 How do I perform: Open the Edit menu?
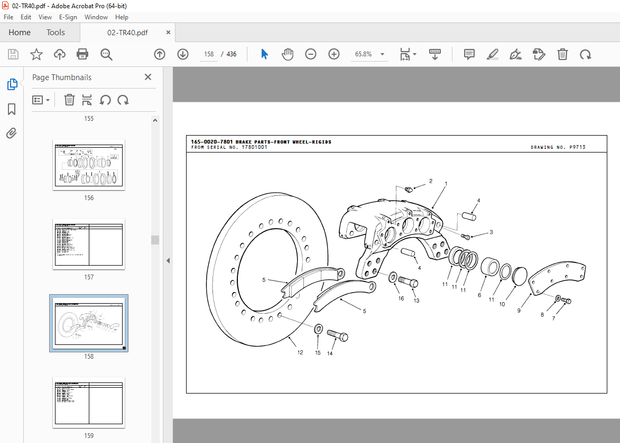click(x=26, y=17)
